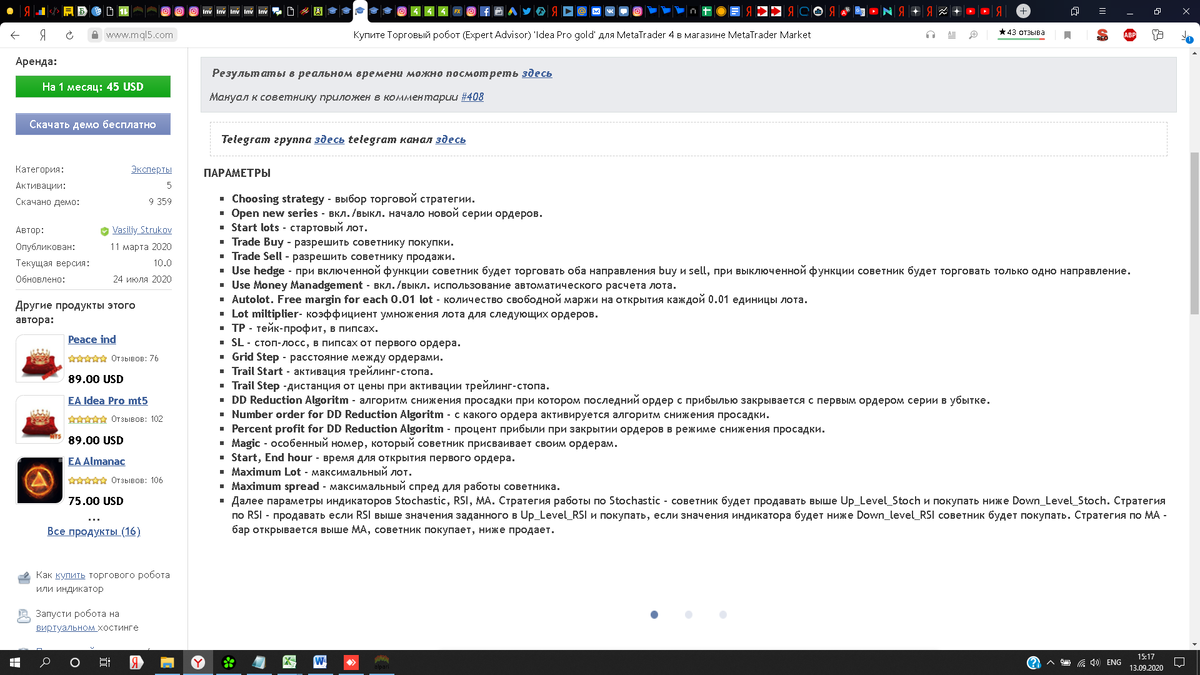Go back with the browser back arrow
The width and height of the screenshot is (1200, 675).
(15, 34)
